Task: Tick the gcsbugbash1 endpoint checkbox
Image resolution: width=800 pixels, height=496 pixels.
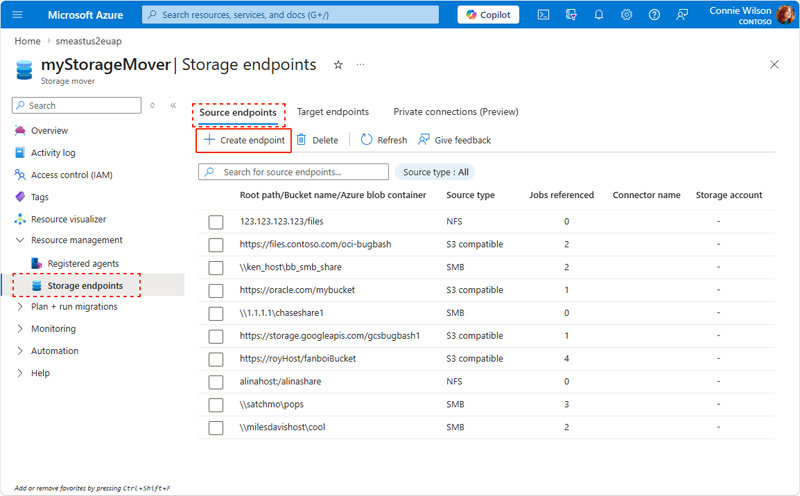Action: tap(216, 336)
